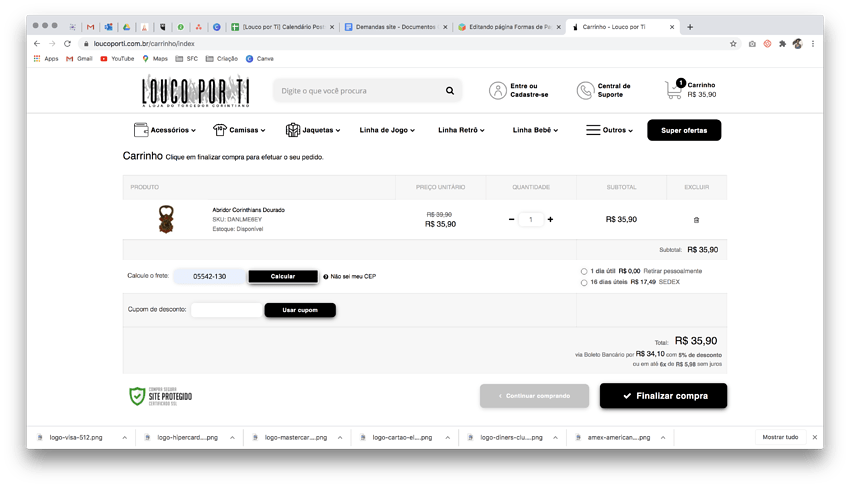Image resolution: width=850 pixels, height=487 pixels.
Task: Click the Super ofertas button
Action: click(684, 130)
